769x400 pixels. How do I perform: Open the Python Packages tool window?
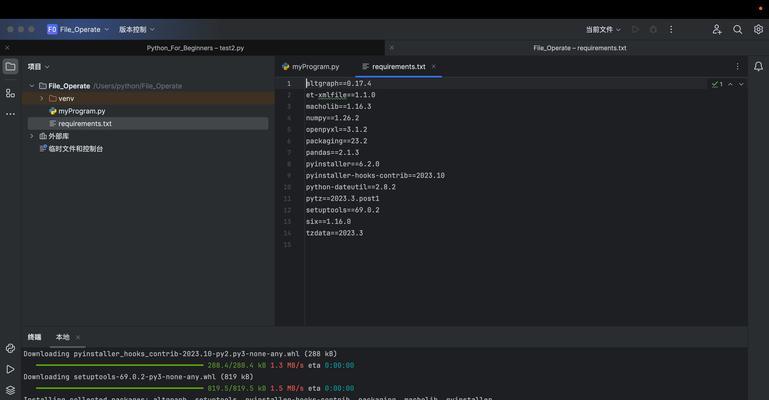[10, 349]
